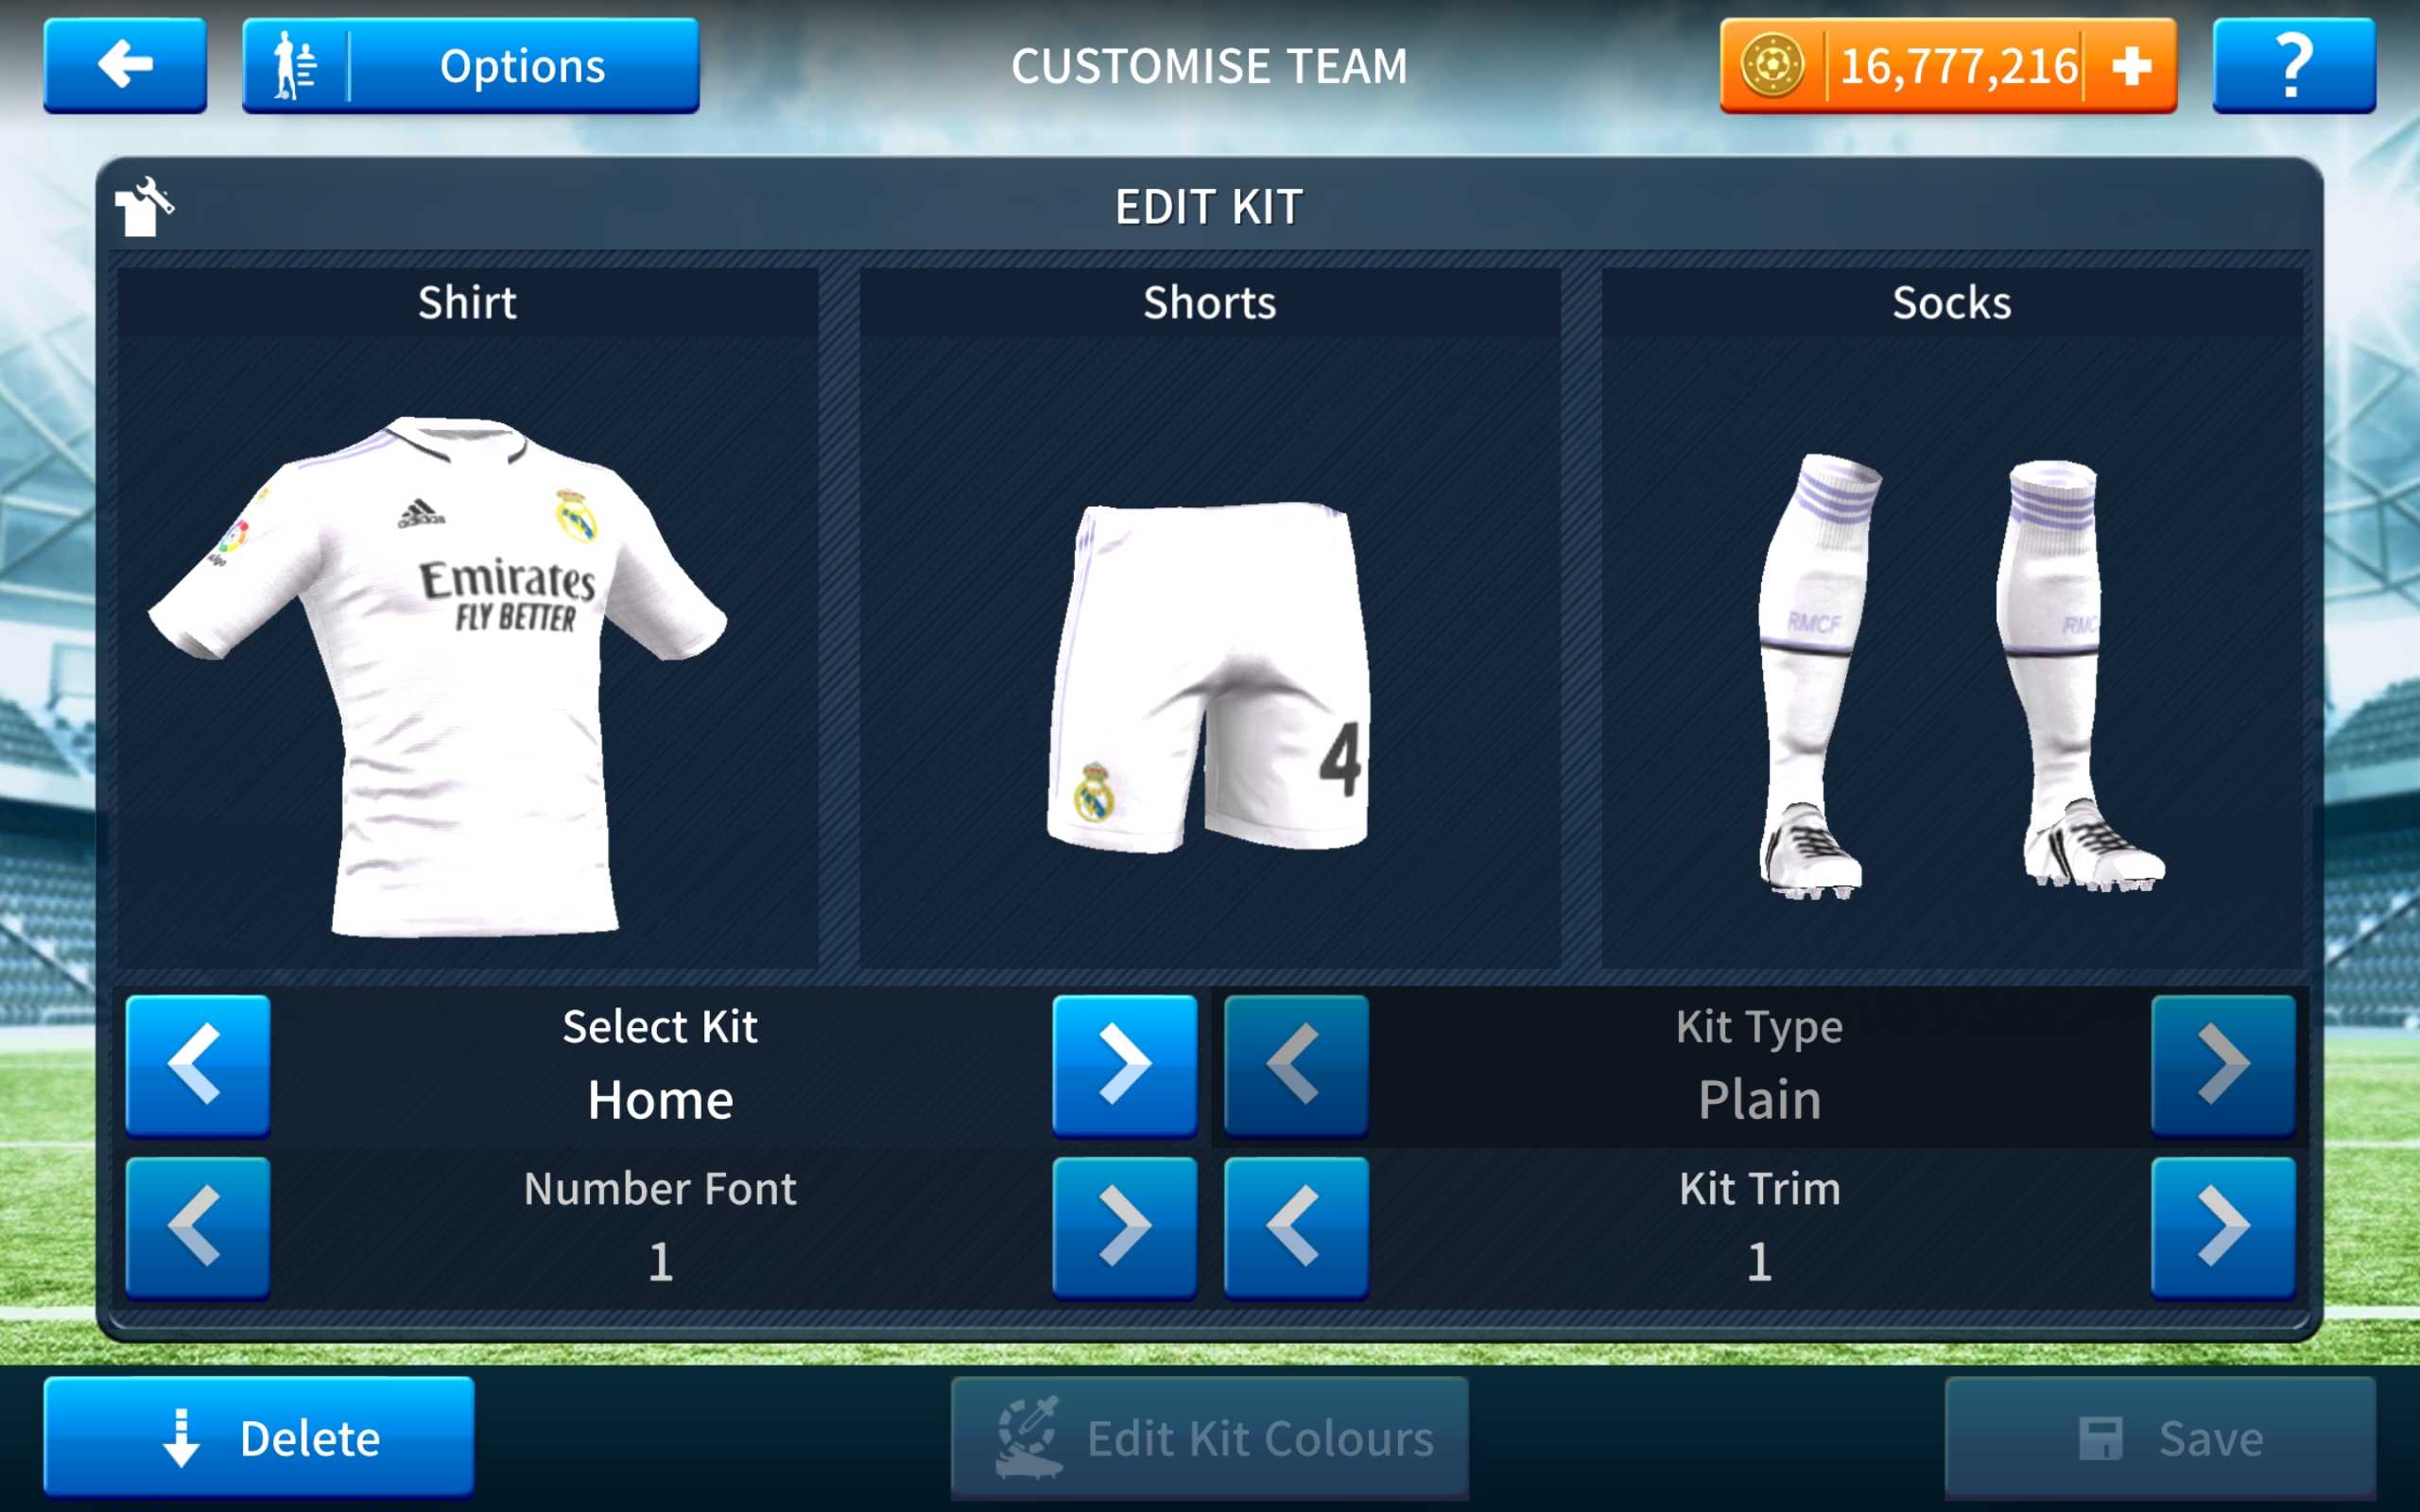Choose previous Kit Trim
The image size is (2420, 1512).
click(x=1296, y=1227)
